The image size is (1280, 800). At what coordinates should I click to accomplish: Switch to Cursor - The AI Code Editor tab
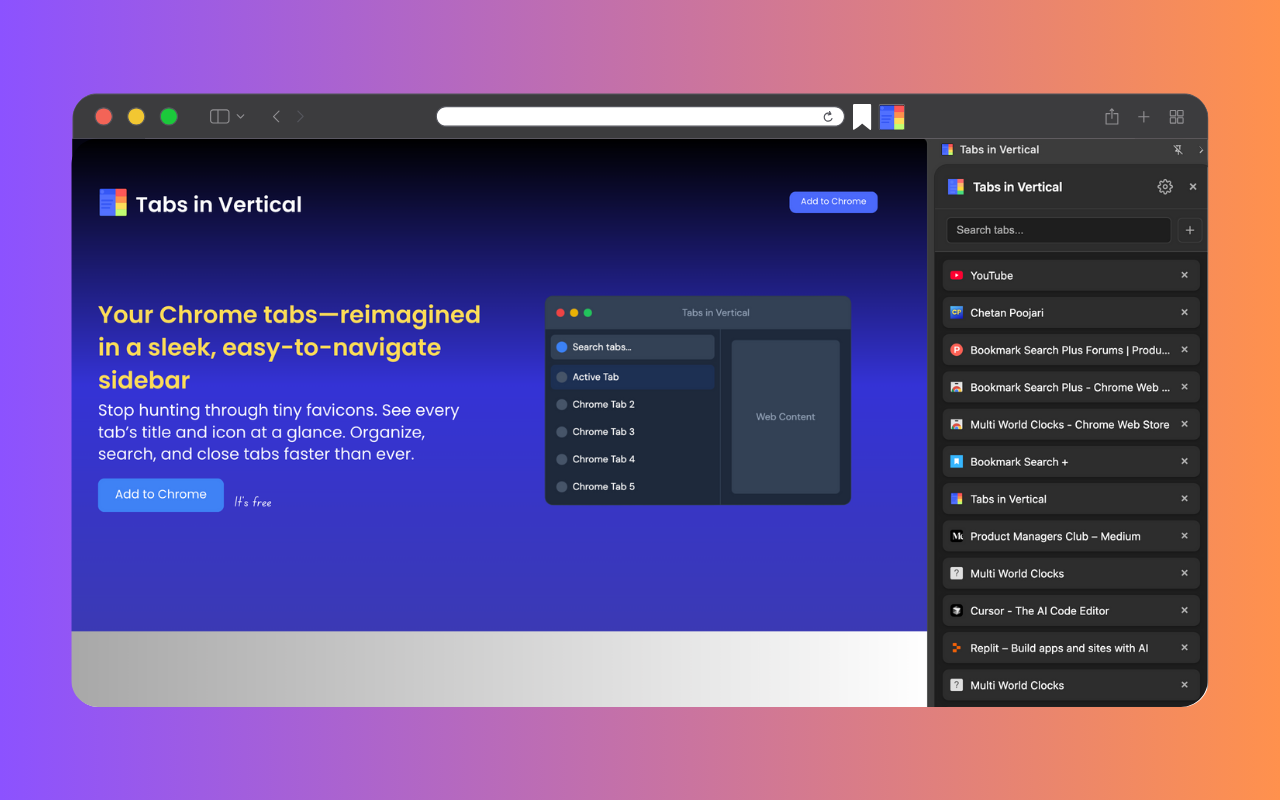point(1071,610)
